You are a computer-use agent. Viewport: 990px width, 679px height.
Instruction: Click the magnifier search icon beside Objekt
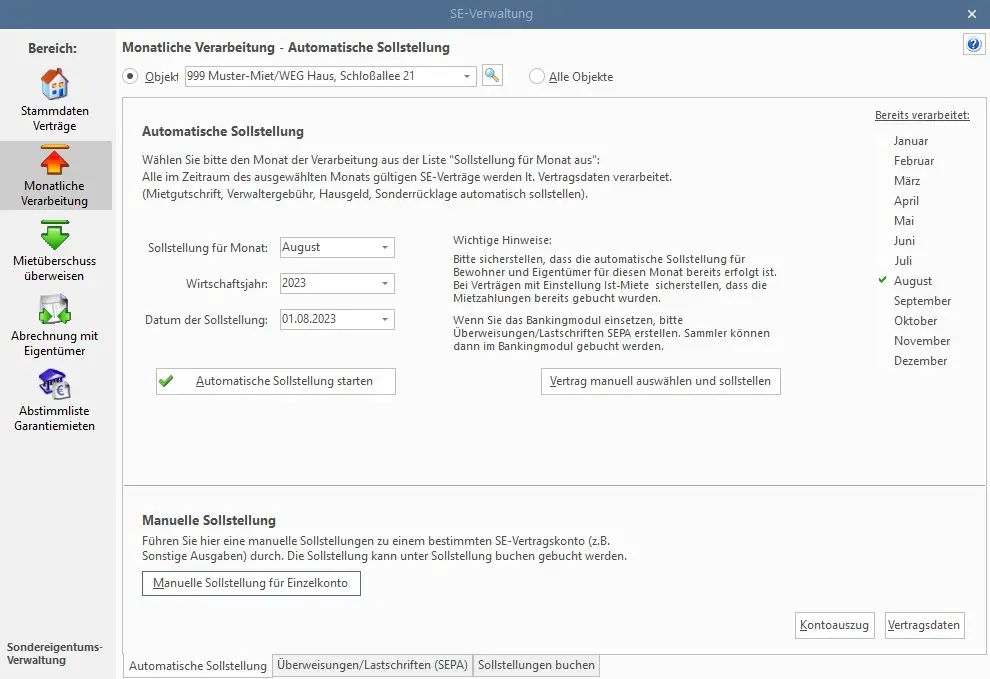coord(492,76)
